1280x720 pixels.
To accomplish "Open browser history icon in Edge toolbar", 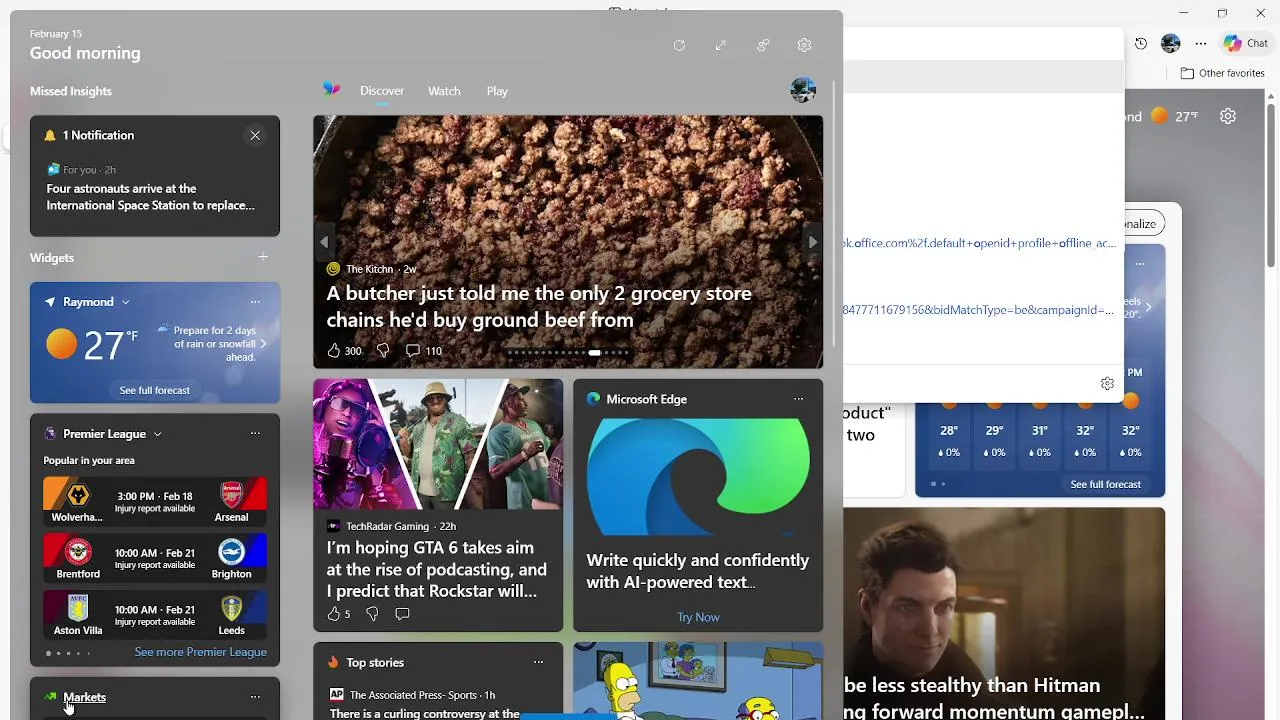I will click(1141, 43).
